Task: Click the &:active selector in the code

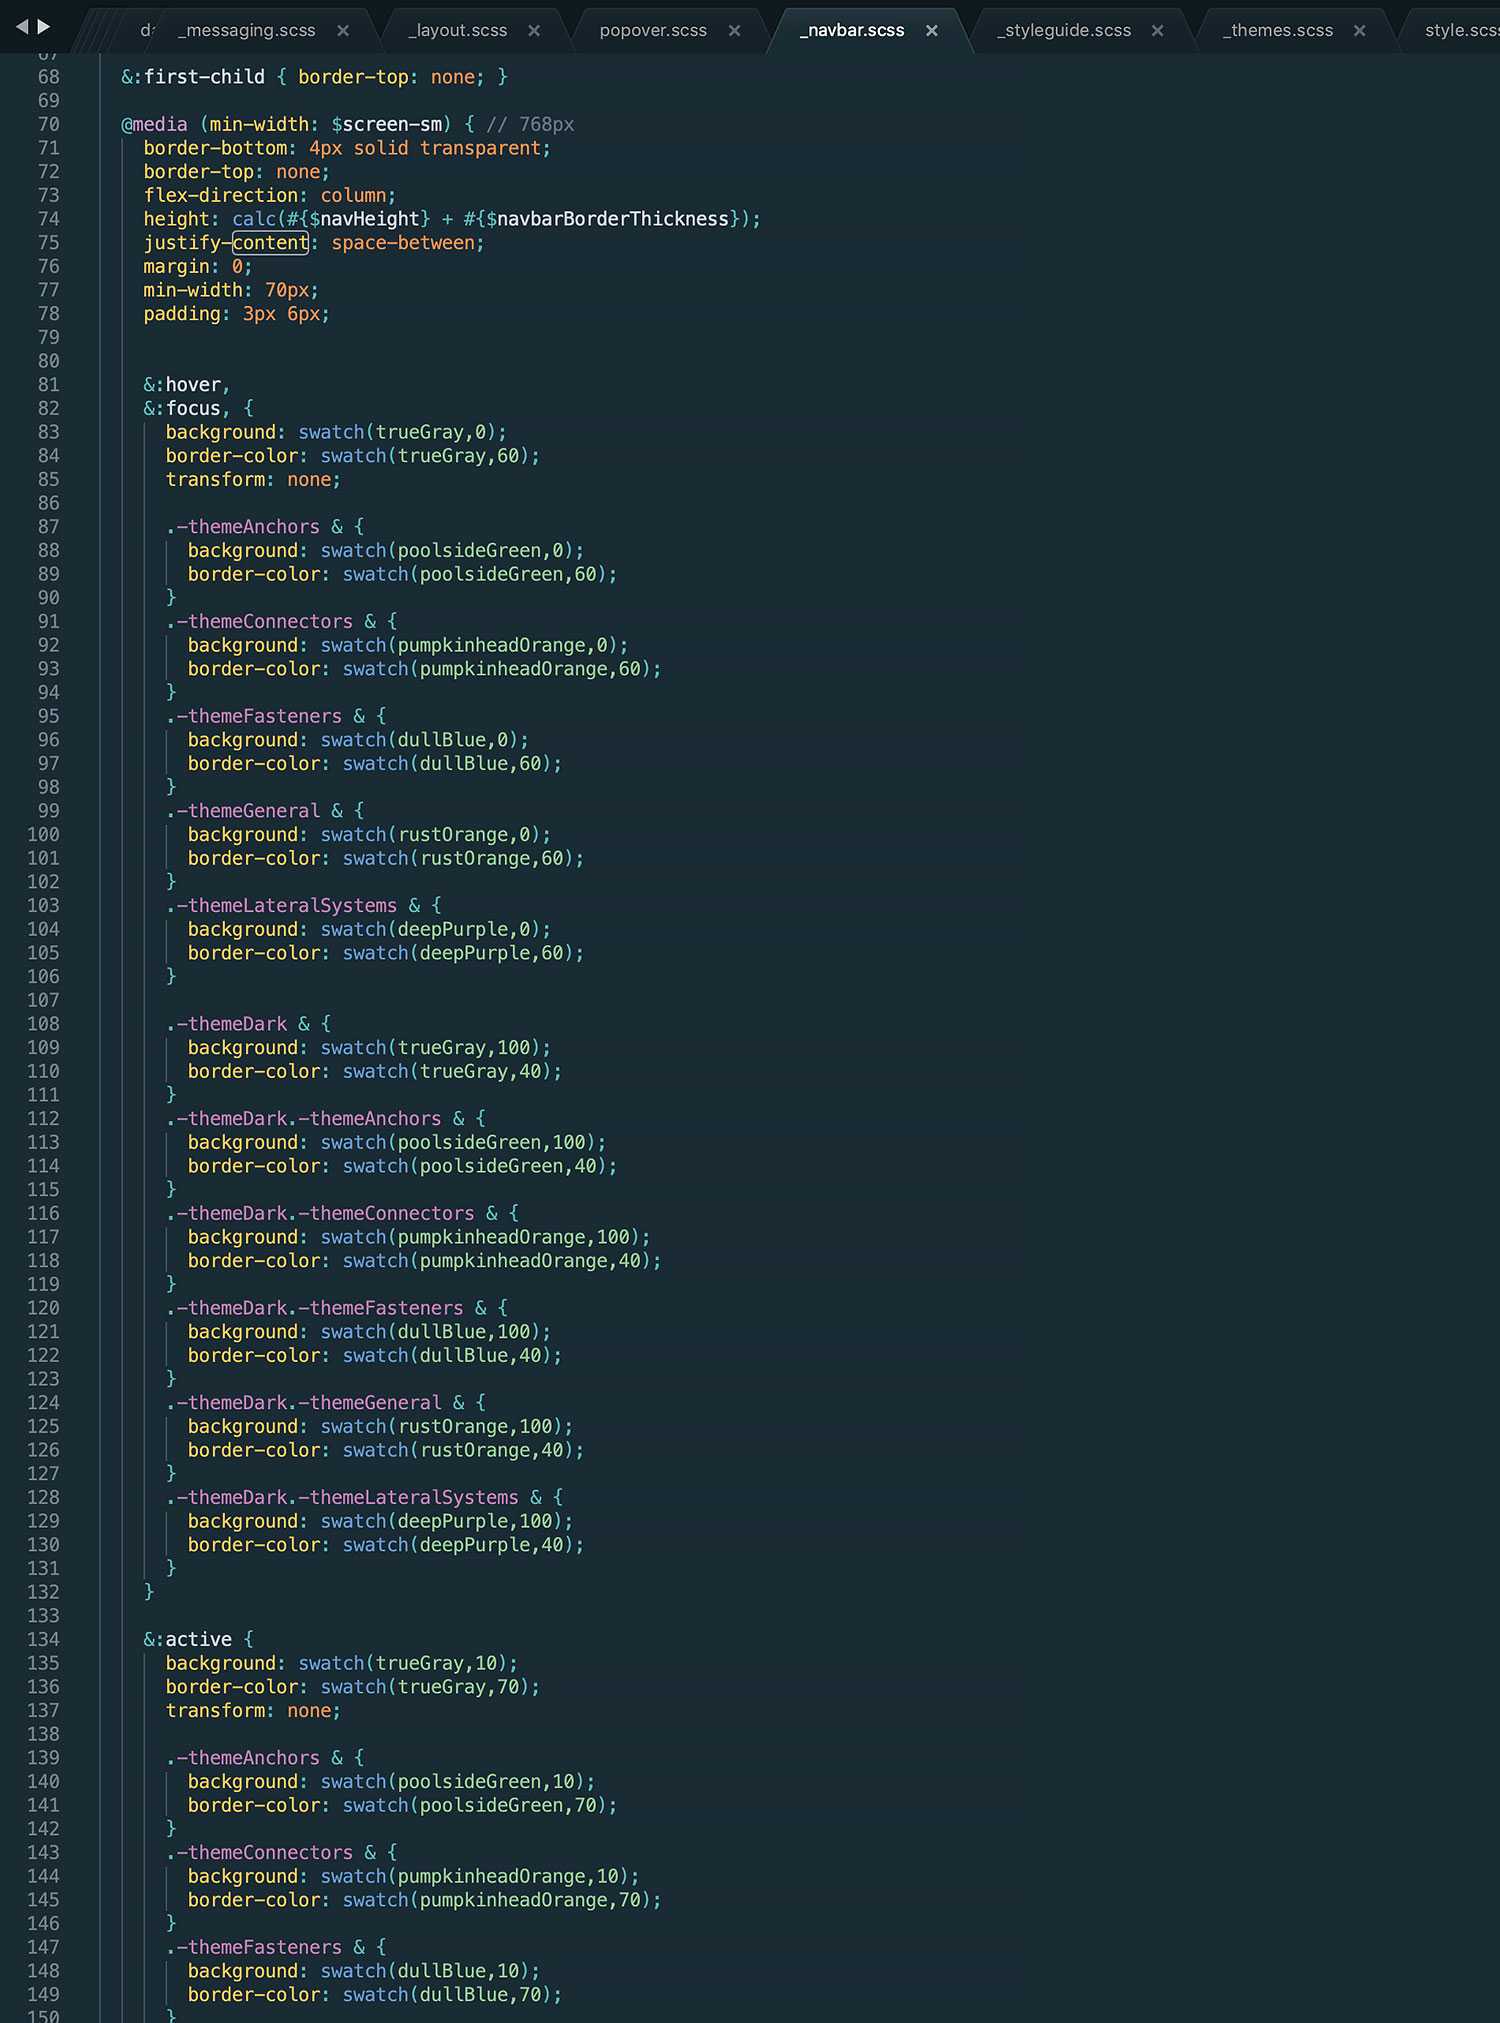Action: (x=188, y=1640)
